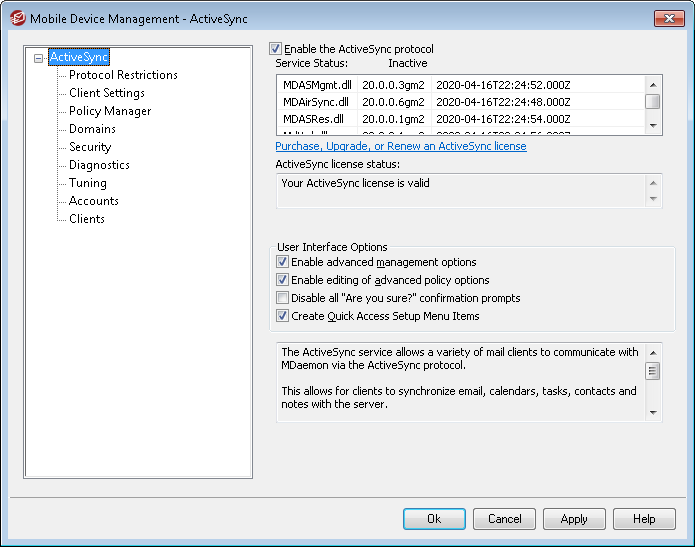Open Domains page in tree
Viewport: 695px width, 547px height.
(x=92, y=129)
